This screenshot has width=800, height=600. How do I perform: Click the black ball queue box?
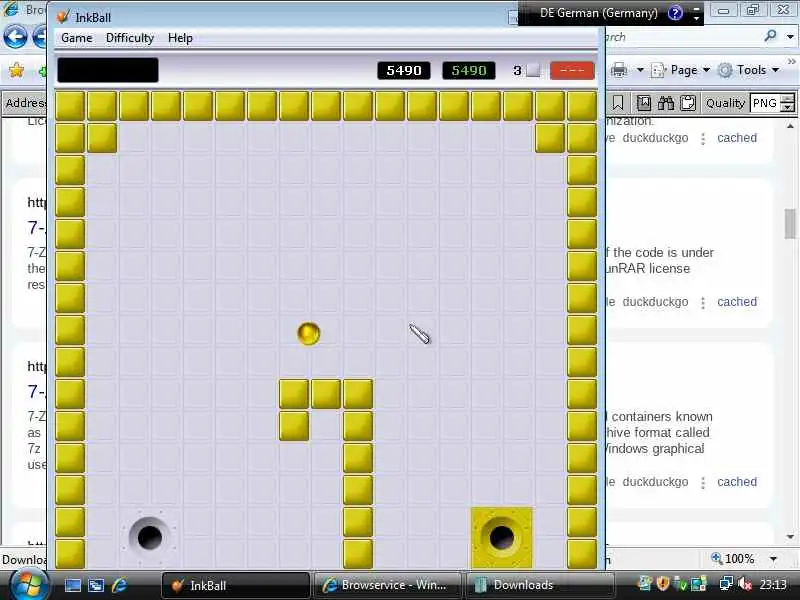click(x=108, y=70)
